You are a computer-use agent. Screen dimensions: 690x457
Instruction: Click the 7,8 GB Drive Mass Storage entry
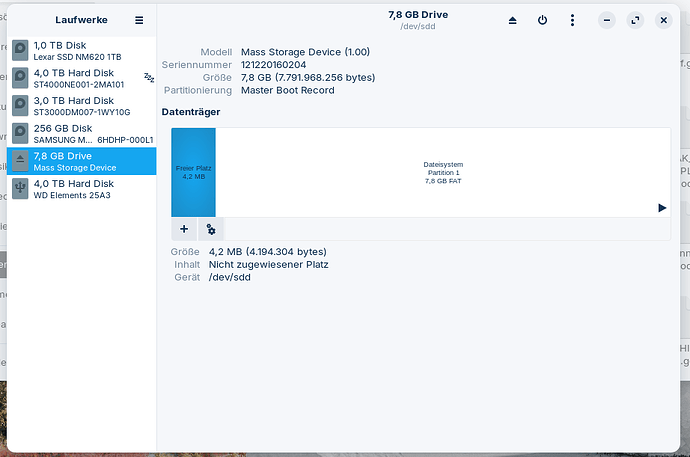tap(80, 161)
